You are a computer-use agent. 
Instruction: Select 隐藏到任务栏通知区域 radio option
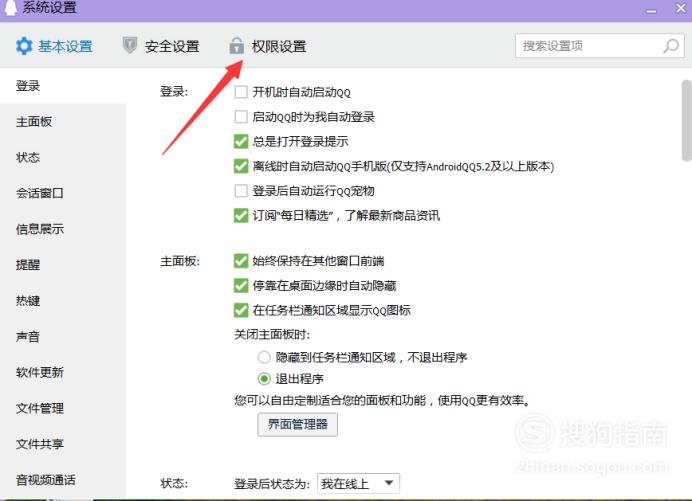click(264, 357)
